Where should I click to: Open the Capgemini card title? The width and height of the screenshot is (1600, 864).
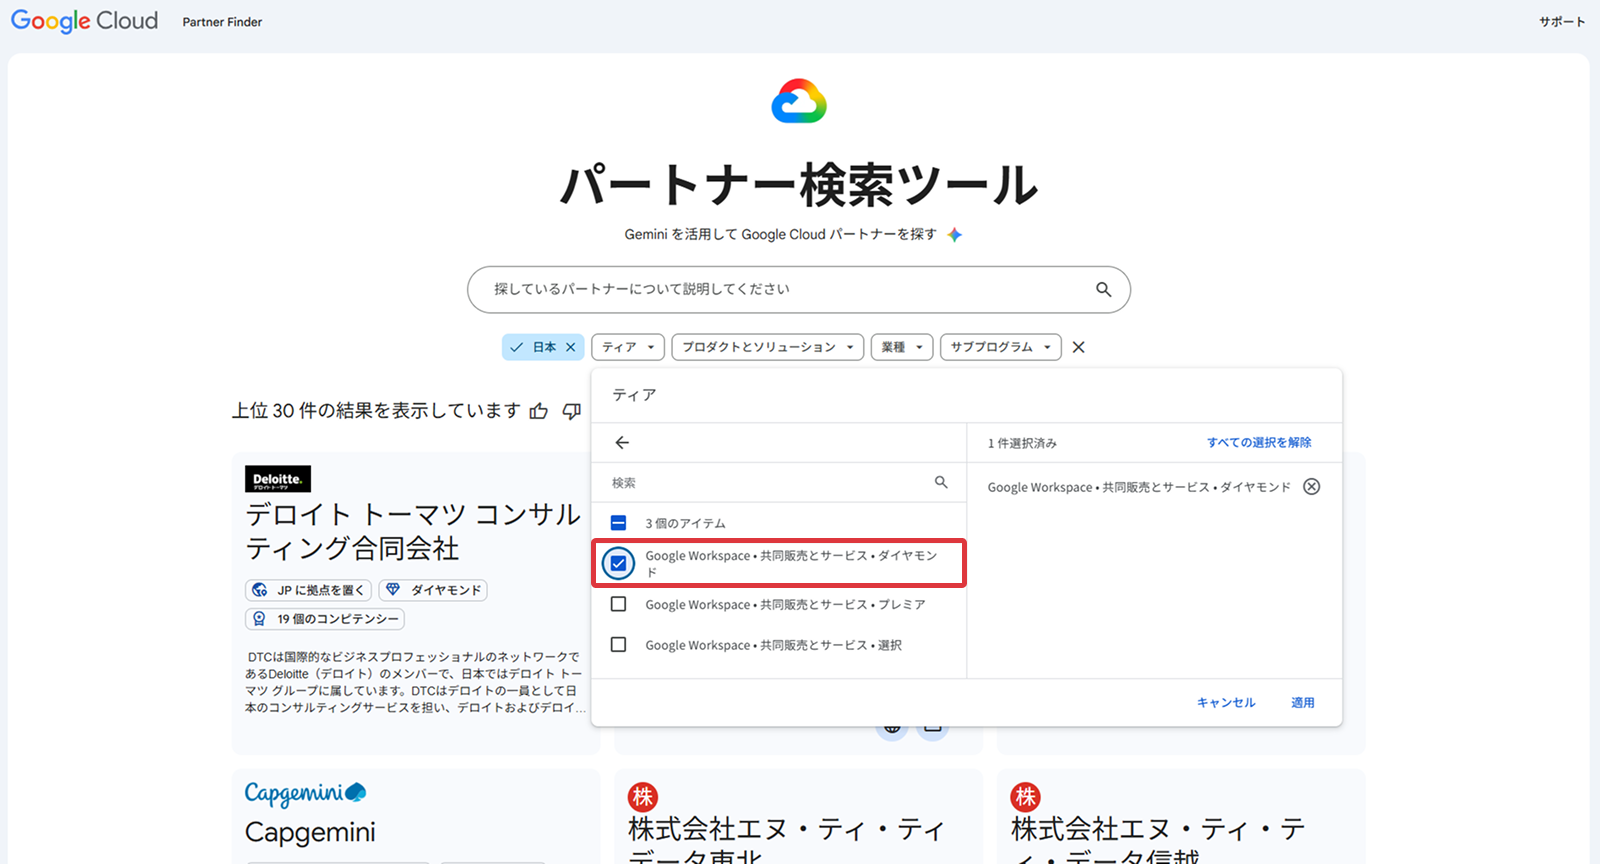(310, 832)
